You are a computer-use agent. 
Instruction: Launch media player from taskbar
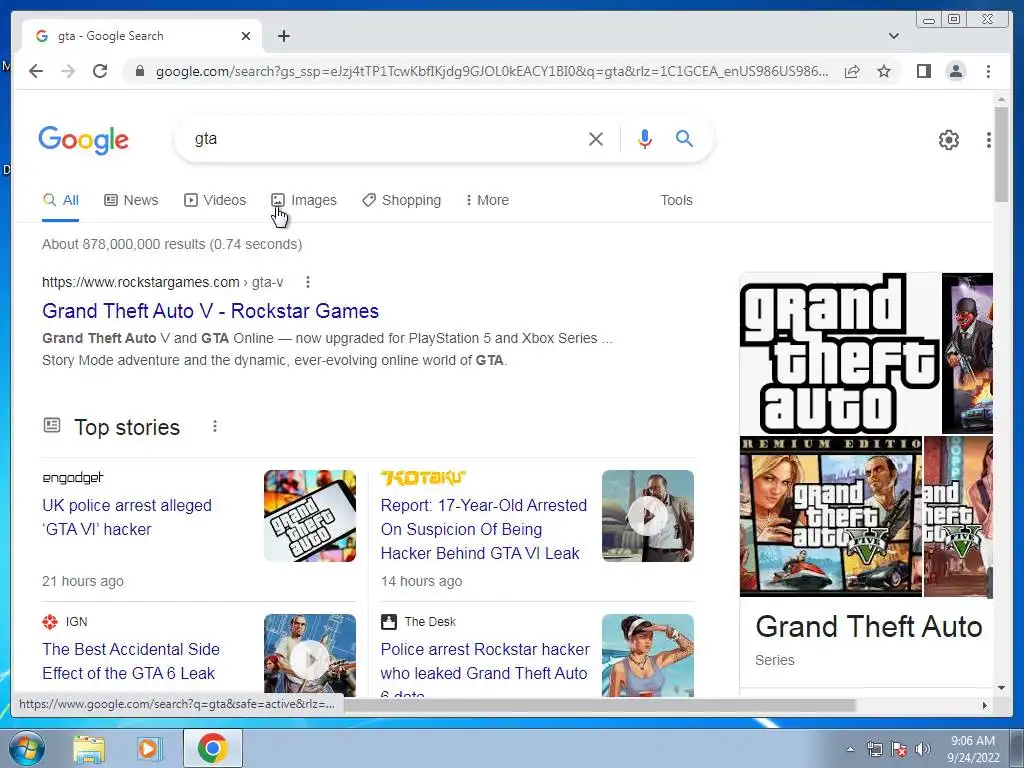click(148, 749)
